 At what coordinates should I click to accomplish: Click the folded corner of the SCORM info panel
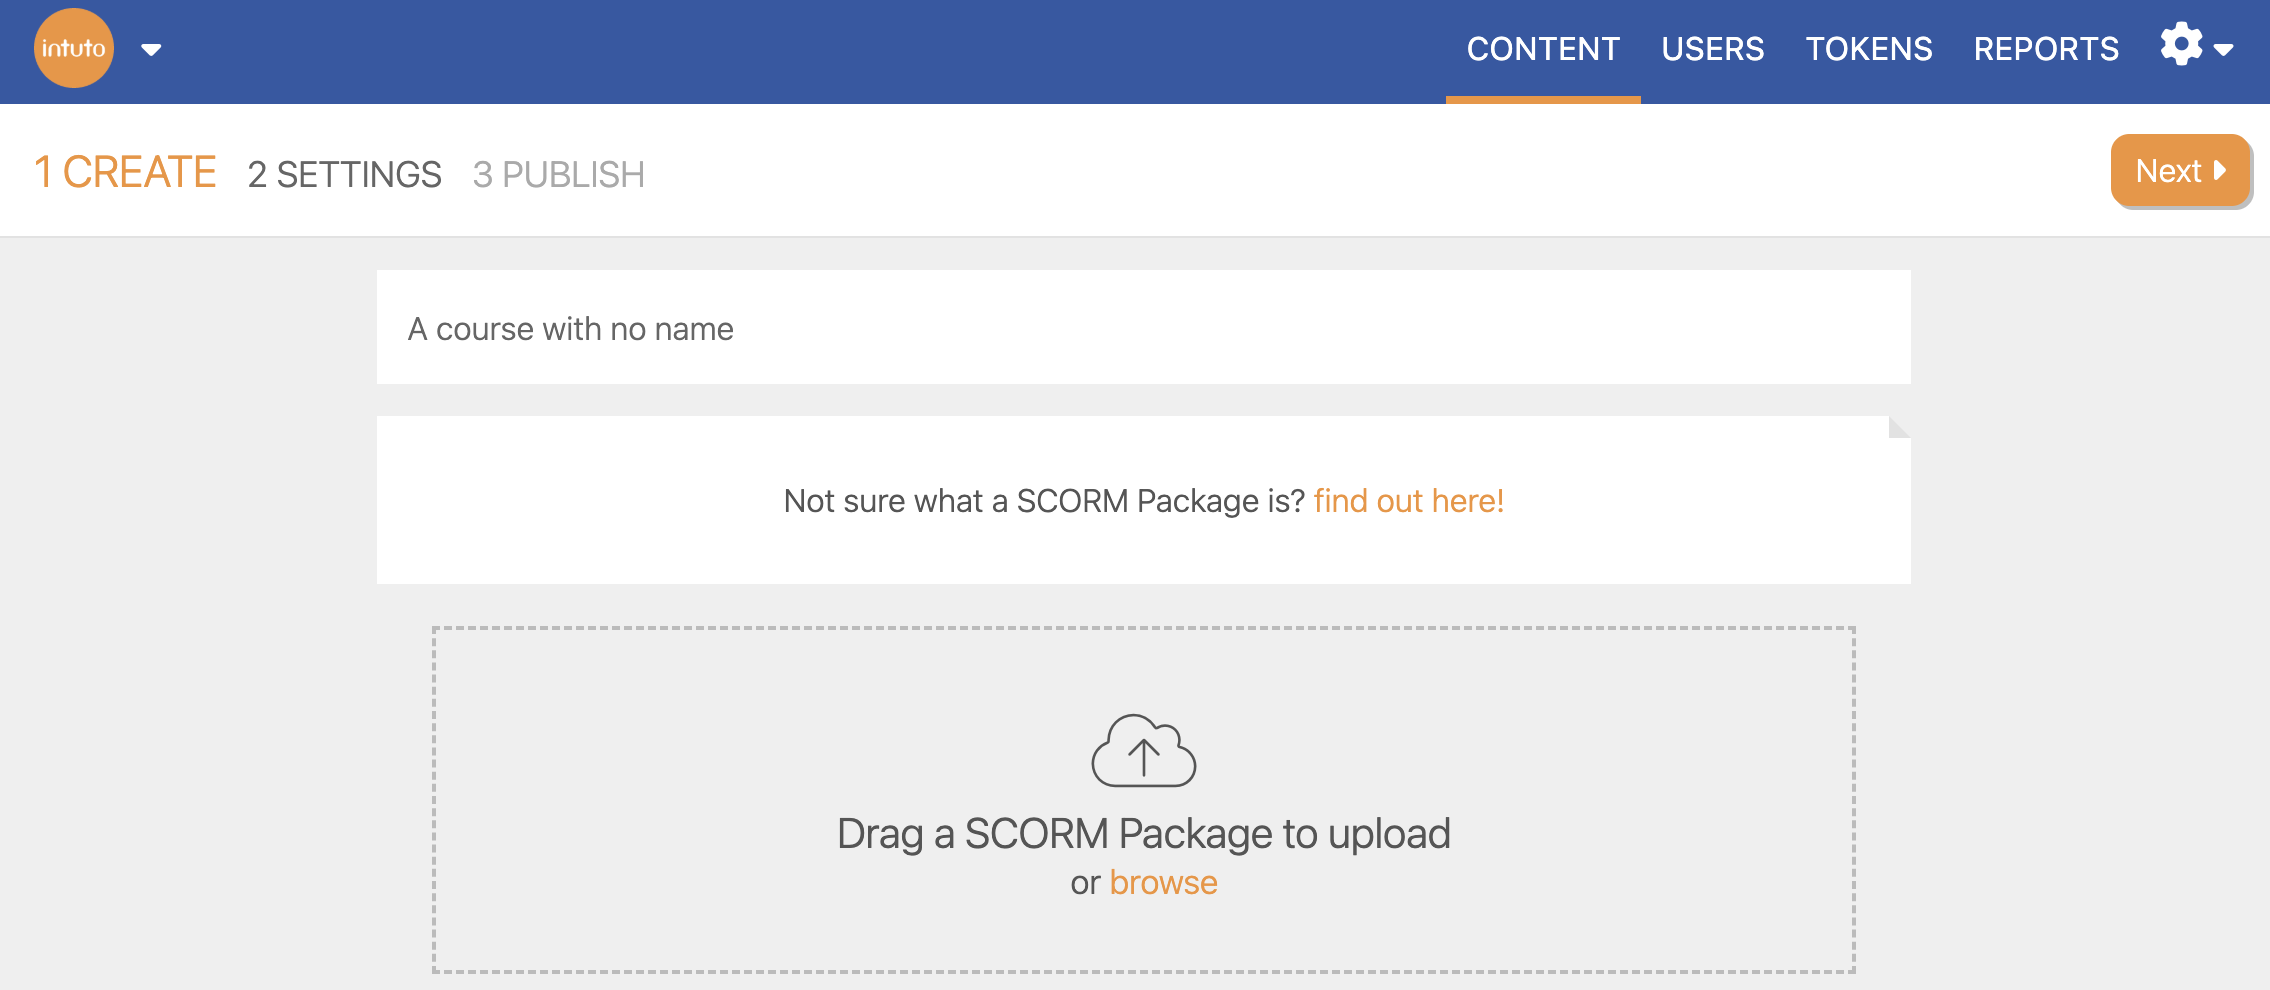[x=1898, y=427]
